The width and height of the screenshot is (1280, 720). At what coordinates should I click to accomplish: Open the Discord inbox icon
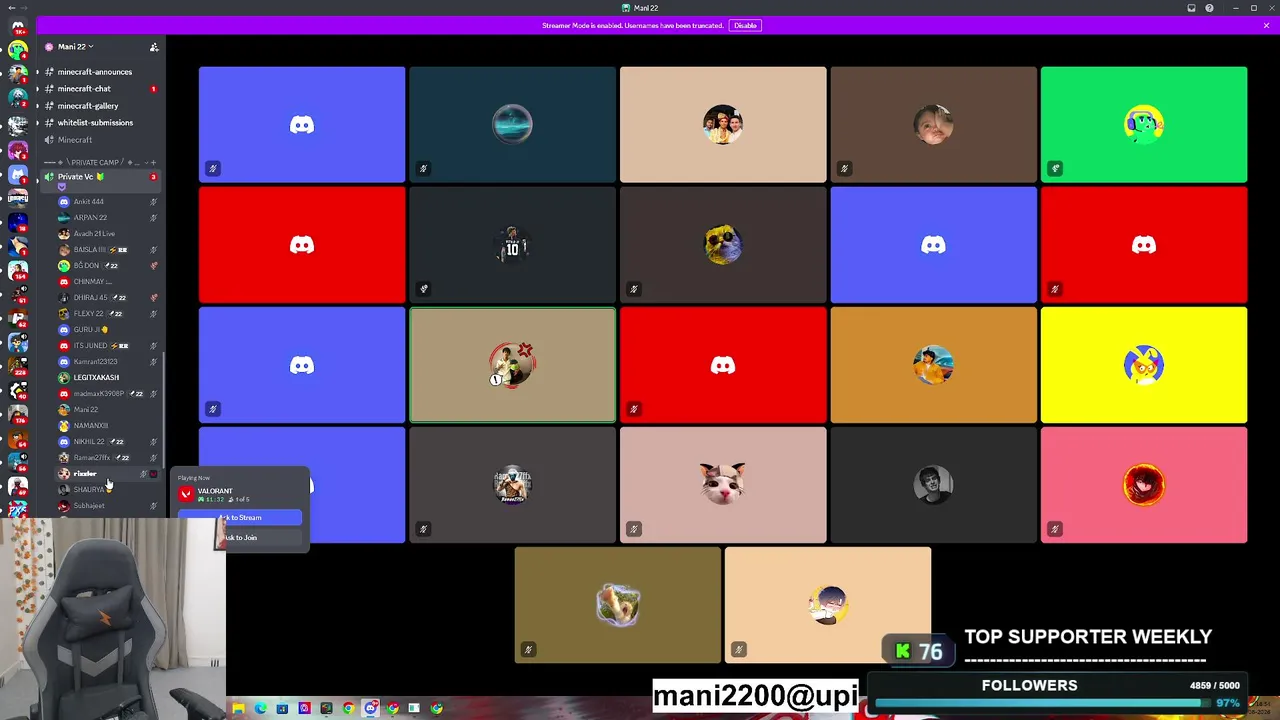(1192, 8)
